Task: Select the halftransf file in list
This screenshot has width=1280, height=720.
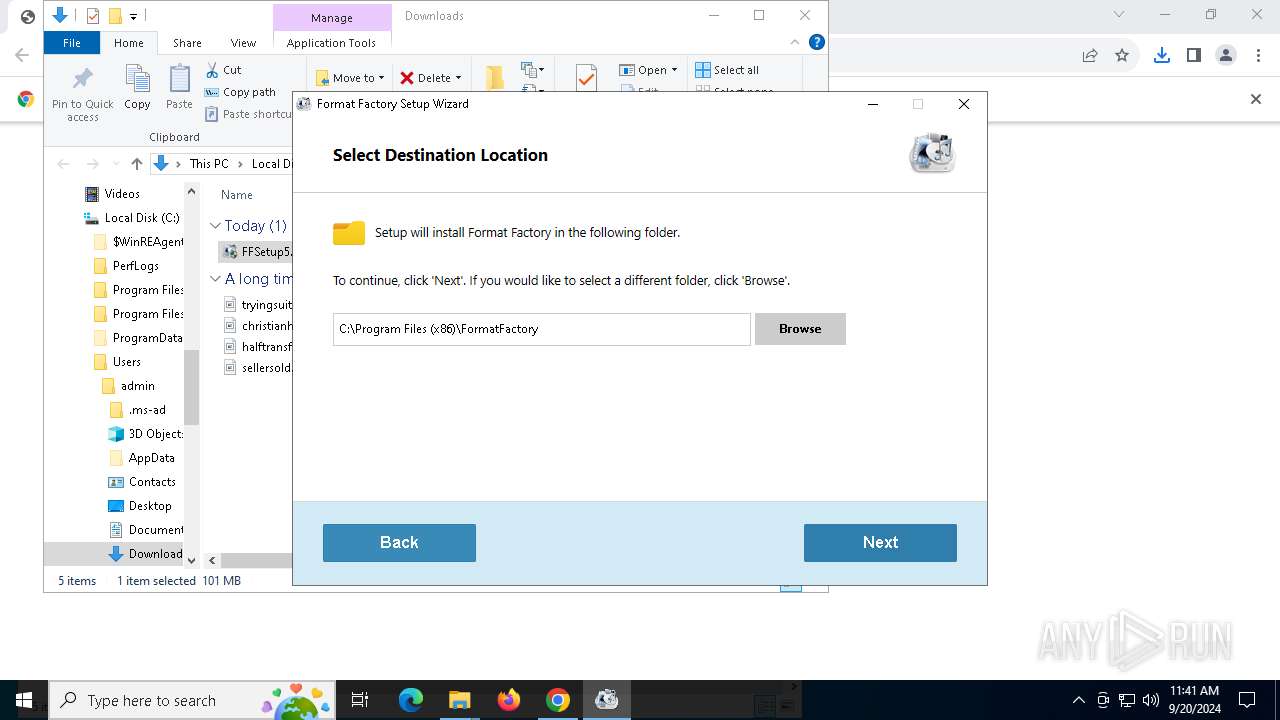Action: (257, 347)
